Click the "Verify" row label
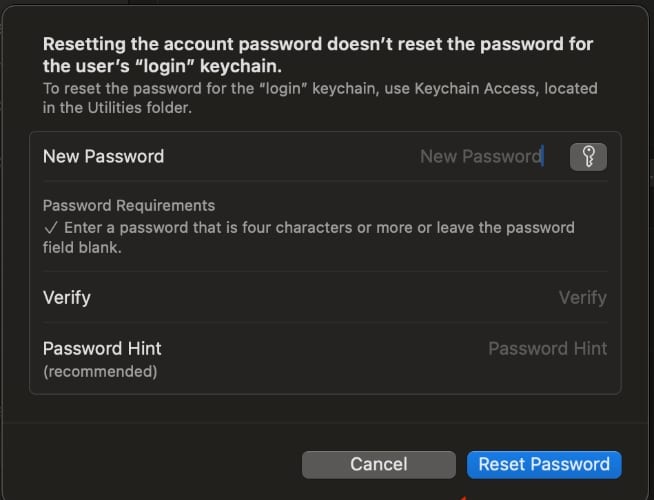654x500 pixels. coord(67,298)
